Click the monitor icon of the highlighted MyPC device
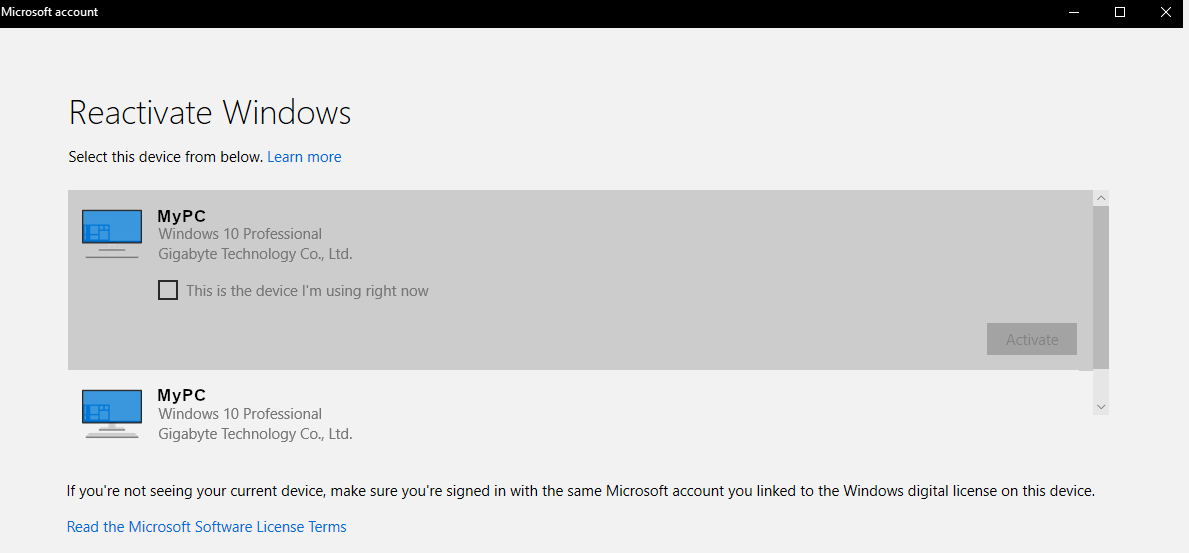The width and height of the screenshot is (1189, 553). tap(111, 234)
